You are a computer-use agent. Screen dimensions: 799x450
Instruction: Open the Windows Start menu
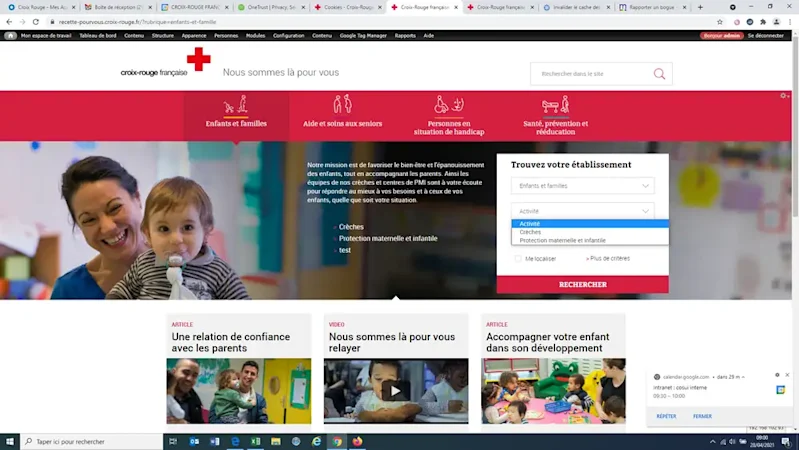pyautogui.click(x=10, y=441)
